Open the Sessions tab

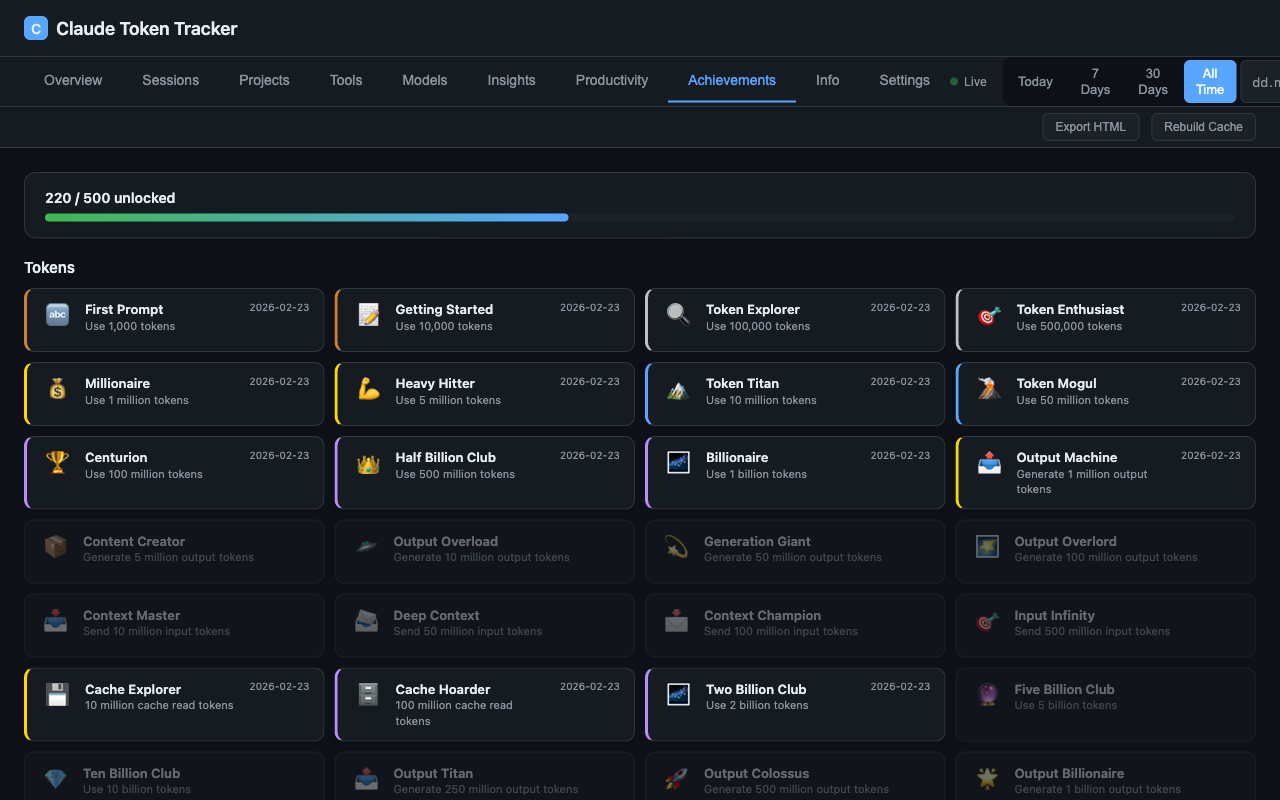170,80
